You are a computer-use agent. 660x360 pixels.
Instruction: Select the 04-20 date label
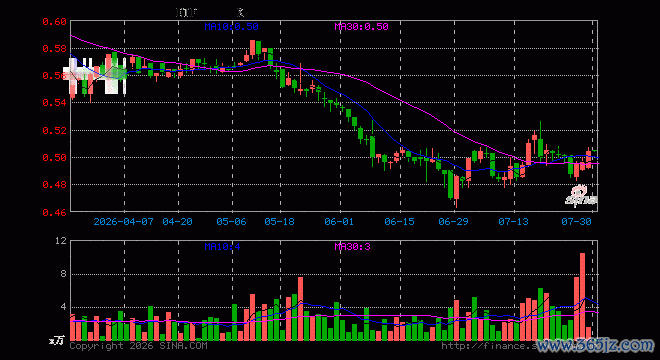click(178, 221)
